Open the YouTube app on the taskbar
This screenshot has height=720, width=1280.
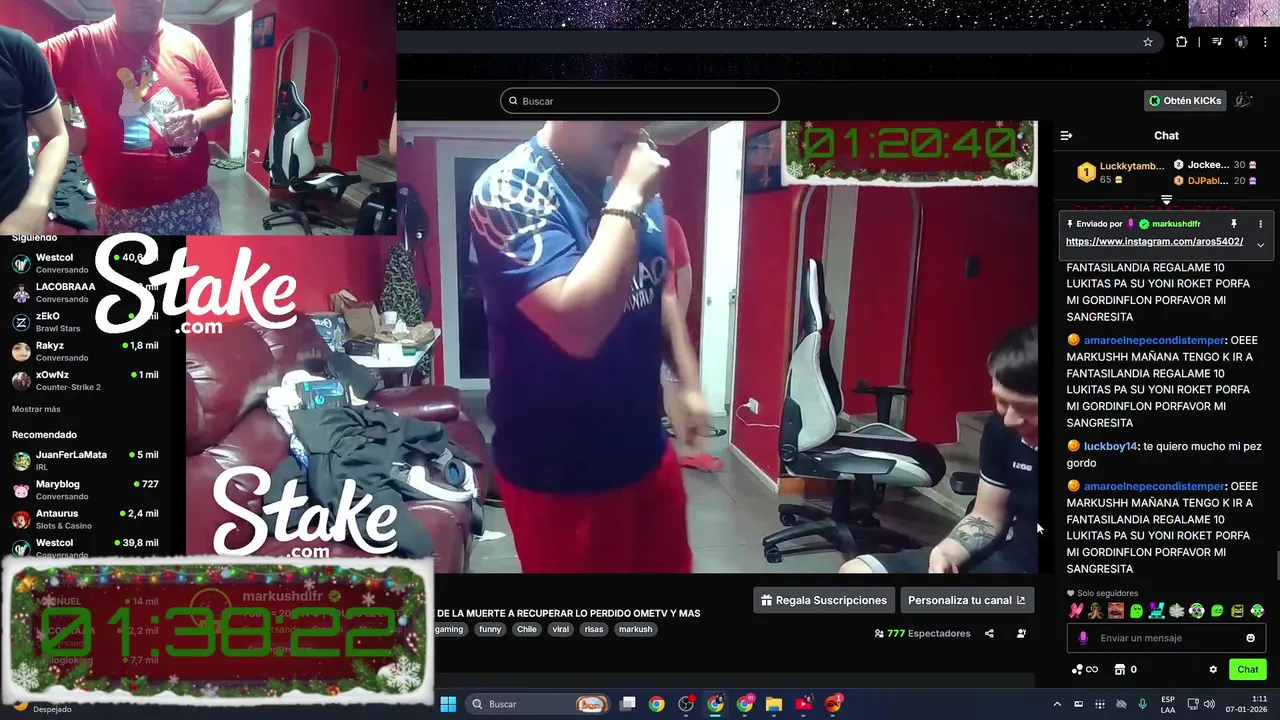point(803,704)
